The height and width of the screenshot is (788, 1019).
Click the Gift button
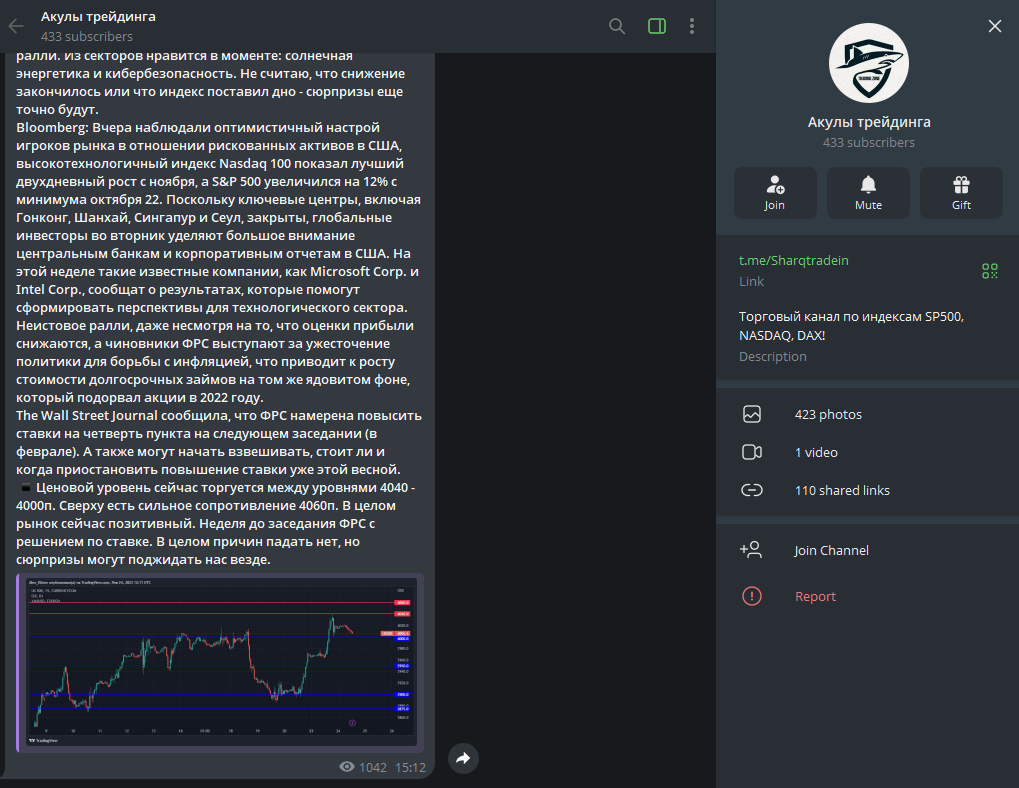tap(961, 193)
